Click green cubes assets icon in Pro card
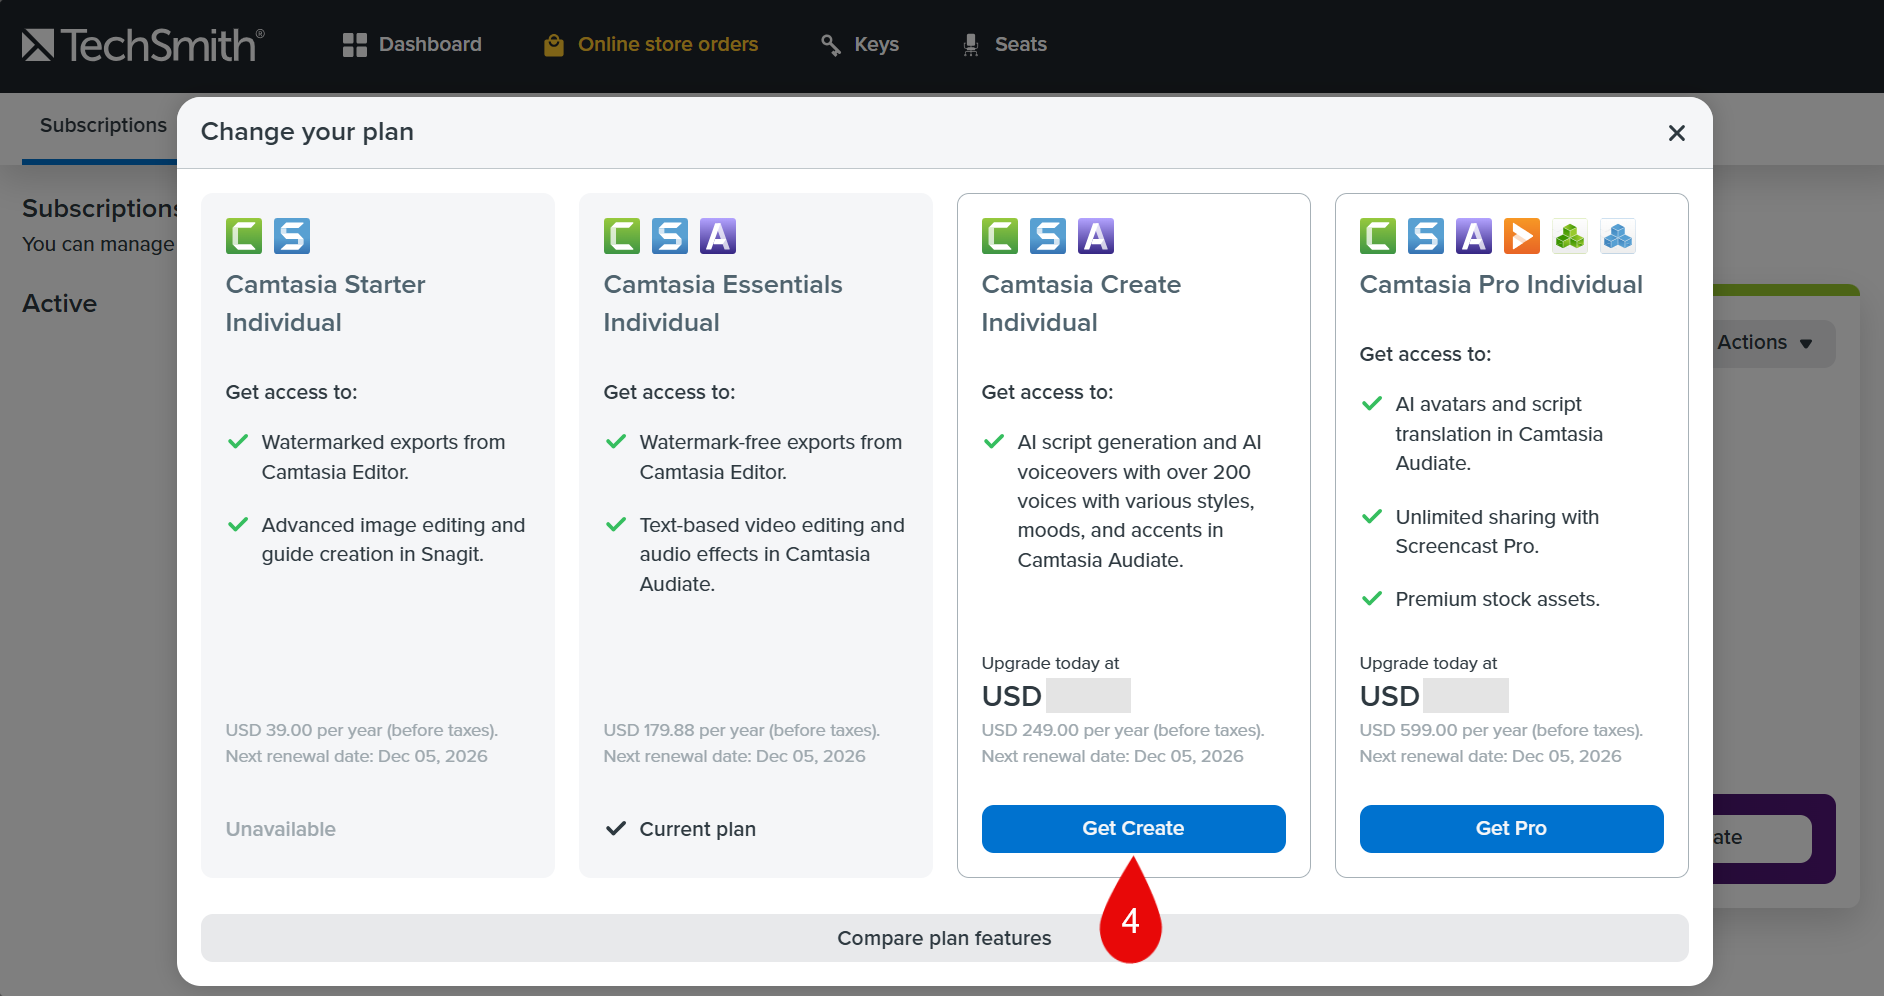 pos(1570,236)
